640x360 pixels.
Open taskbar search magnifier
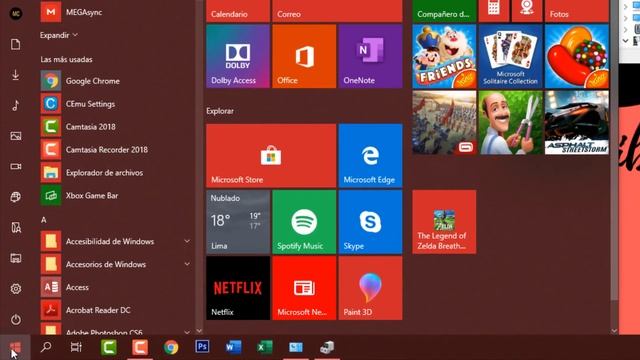pyautogui.click(x=46, y=347)
